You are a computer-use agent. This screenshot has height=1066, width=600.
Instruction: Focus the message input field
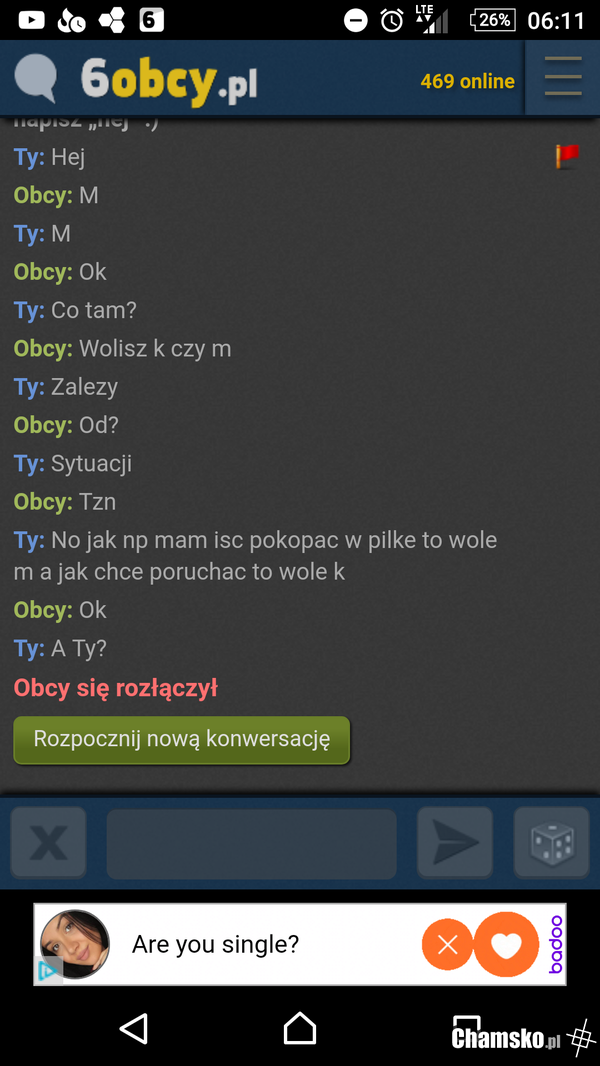pyautogui.click(x=251, y=844)
